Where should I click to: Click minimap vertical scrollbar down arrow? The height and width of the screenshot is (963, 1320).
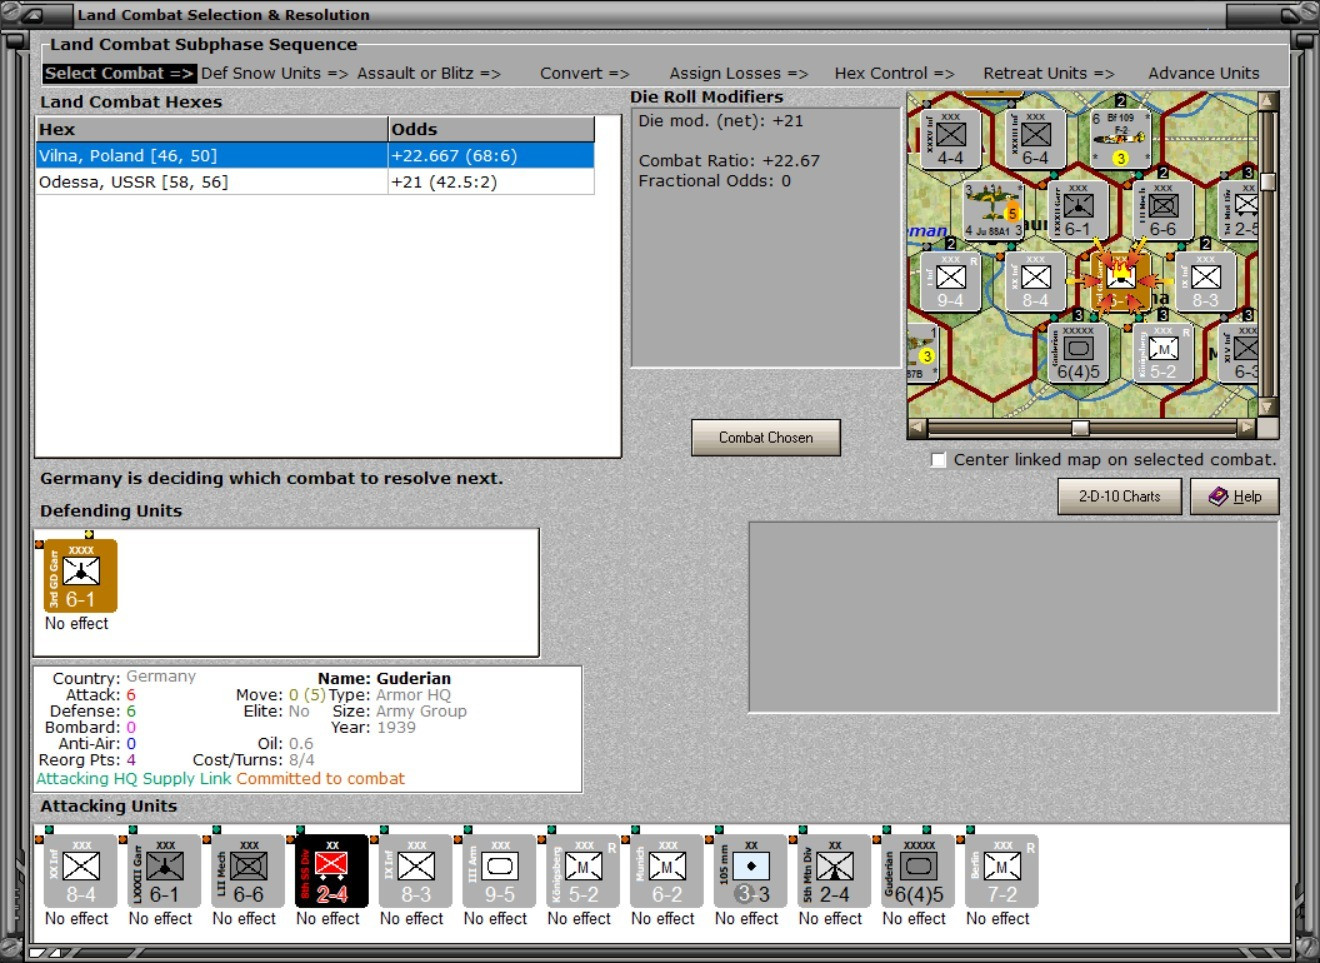(1268, 406)
